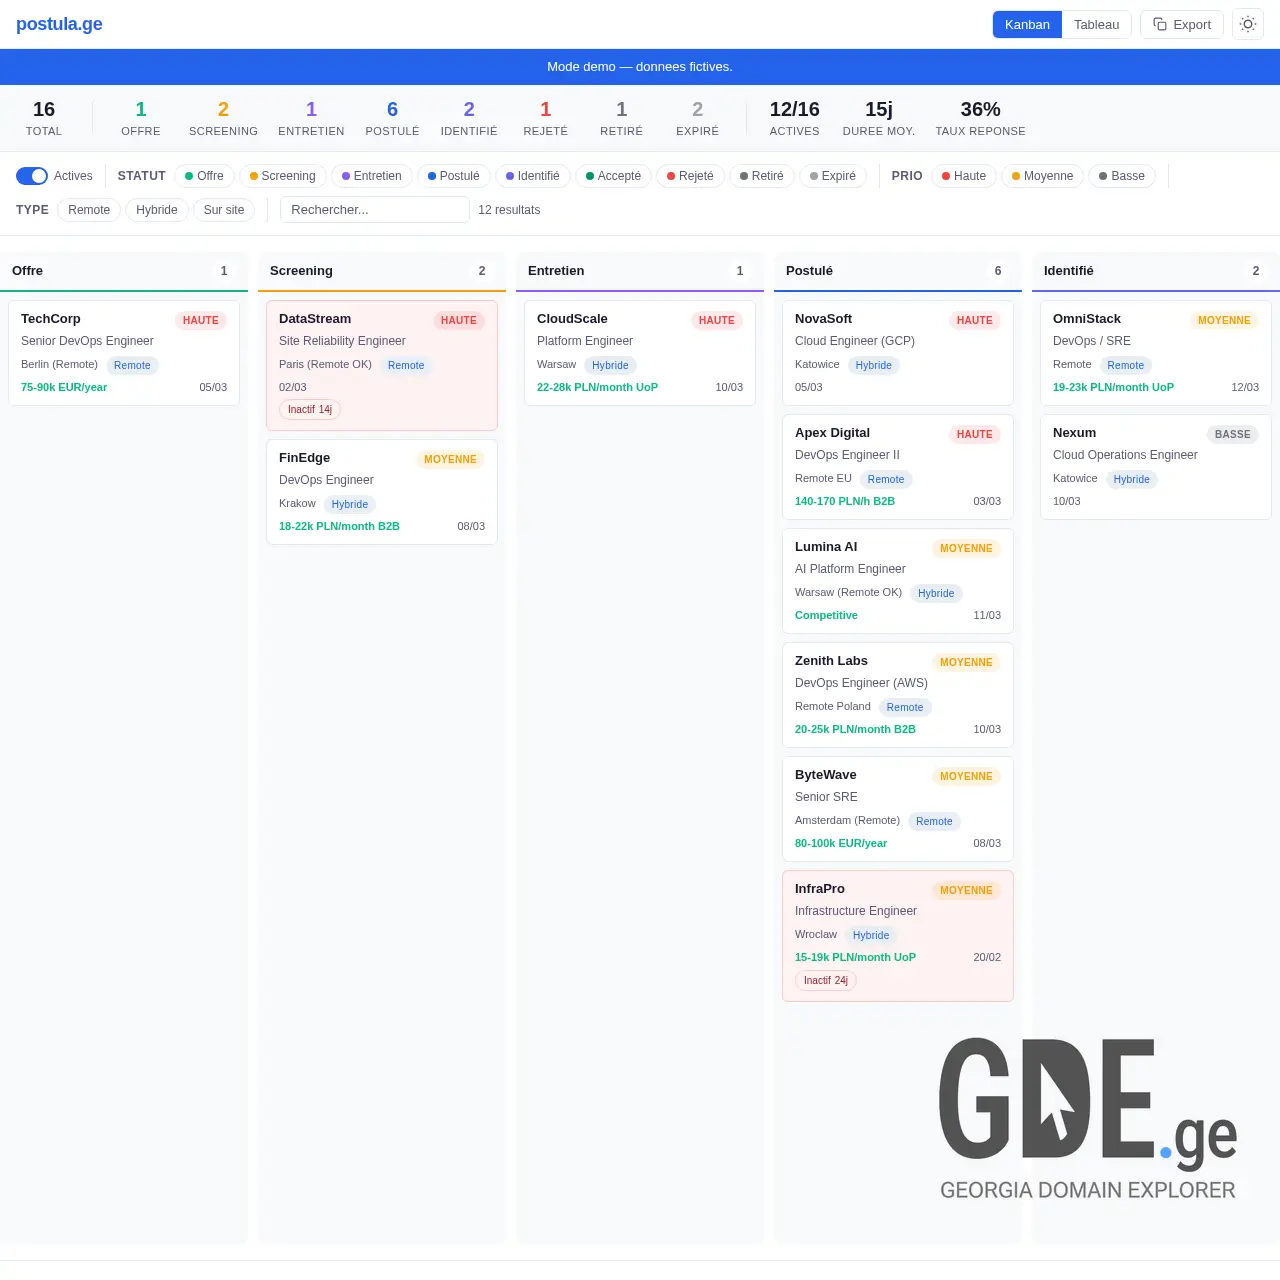Click the Identifié column header
Screen dimensions: 1280x1280
point(1156,271)
